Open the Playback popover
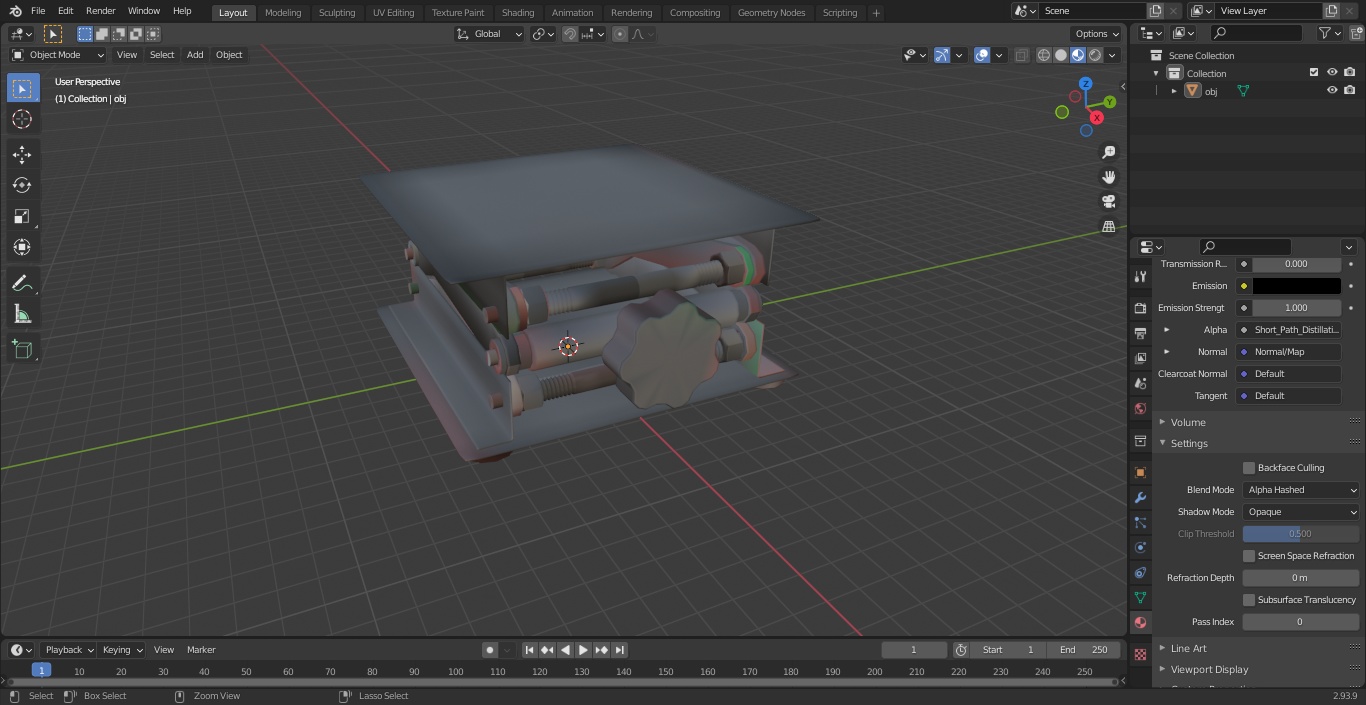Screen dimensions: 1366x705 (x=68, y=650)
